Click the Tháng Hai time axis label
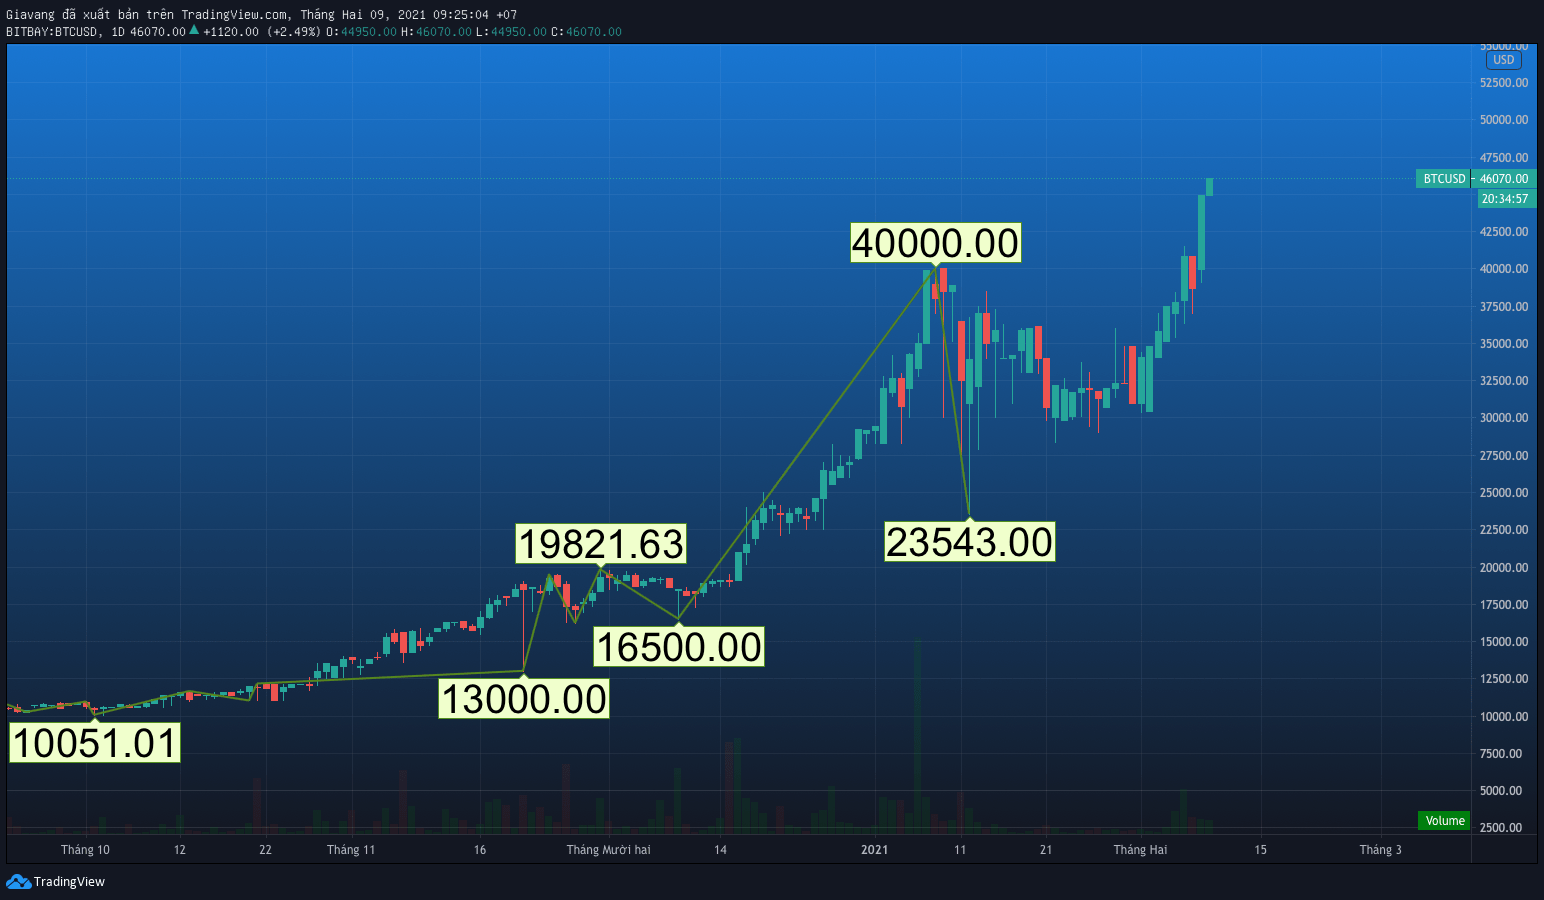Screen dimensions: 1544x900 1141,850
